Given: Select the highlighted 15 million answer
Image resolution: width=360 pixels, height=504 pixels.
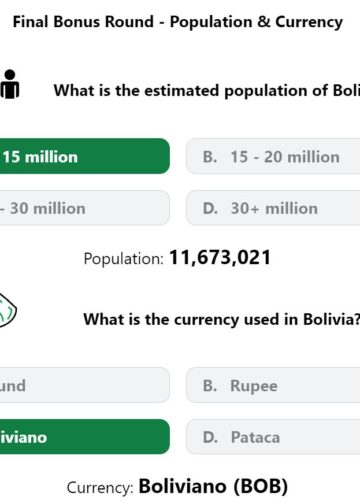Looking at the screenshot, I should (85, 156).
